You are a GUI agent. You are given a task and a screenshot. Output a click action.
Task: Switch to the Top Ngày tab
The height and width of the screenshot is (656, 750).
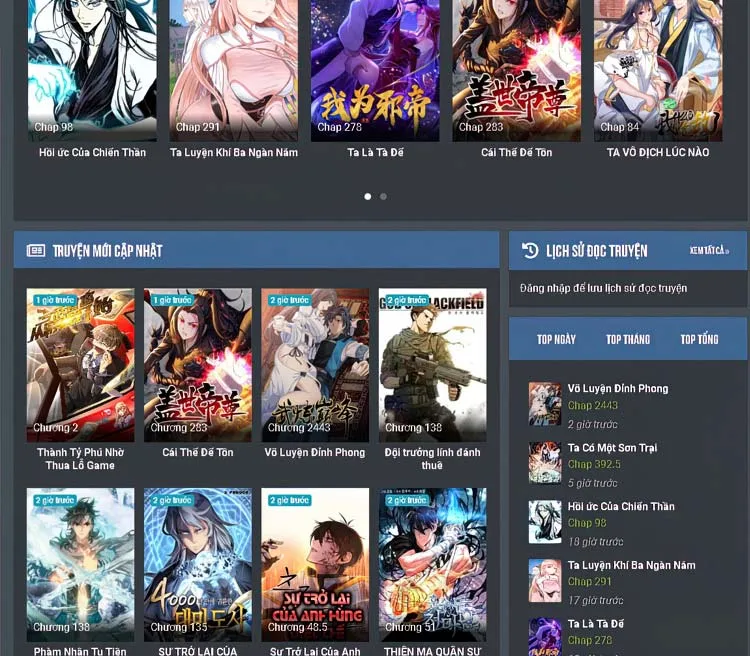[x=556, y=340]
